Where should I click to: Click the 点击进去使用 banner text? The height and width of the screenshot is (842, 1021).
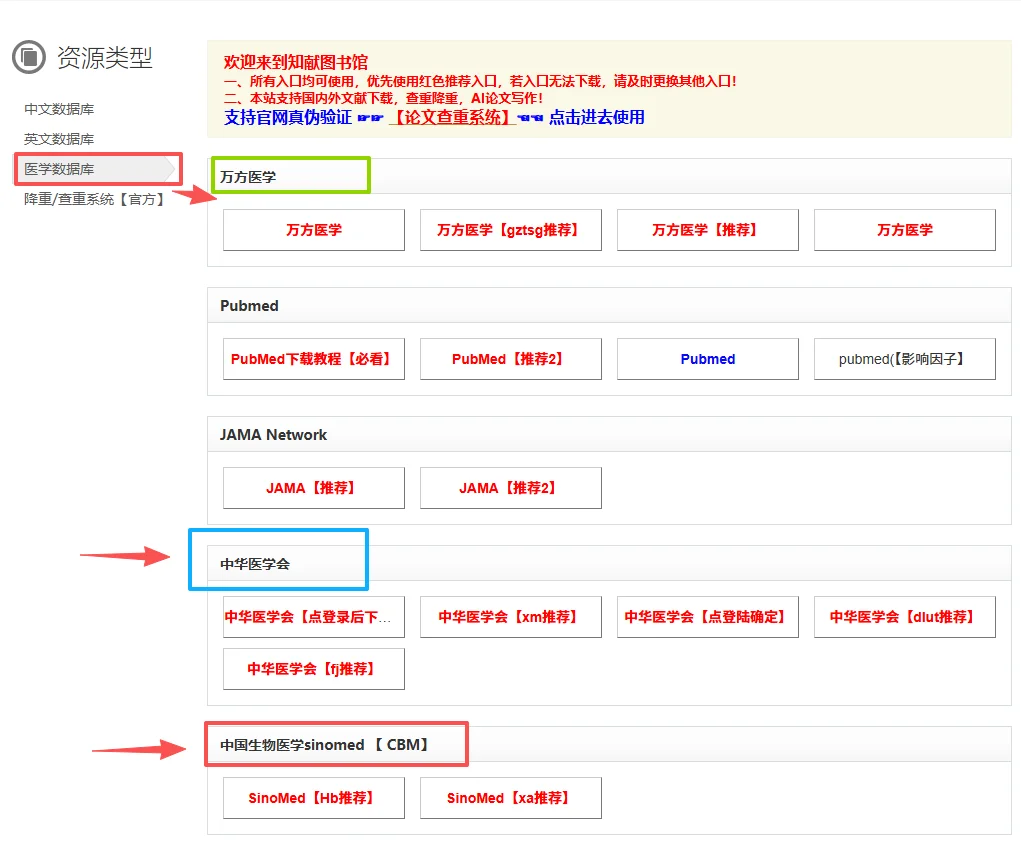(x=596, y=117)
